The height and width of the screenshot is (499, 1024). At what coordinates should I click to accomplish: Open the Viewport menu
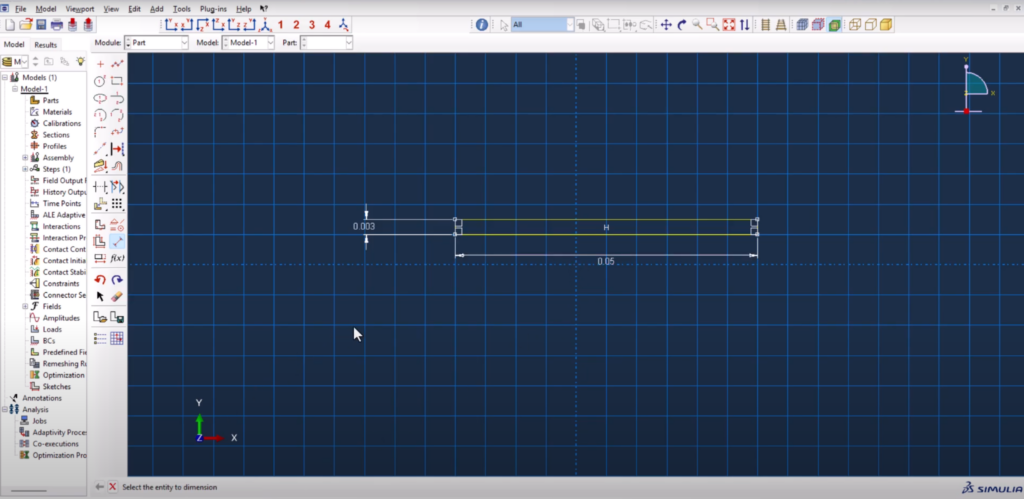pyautogui.click(x=80, y=9)
